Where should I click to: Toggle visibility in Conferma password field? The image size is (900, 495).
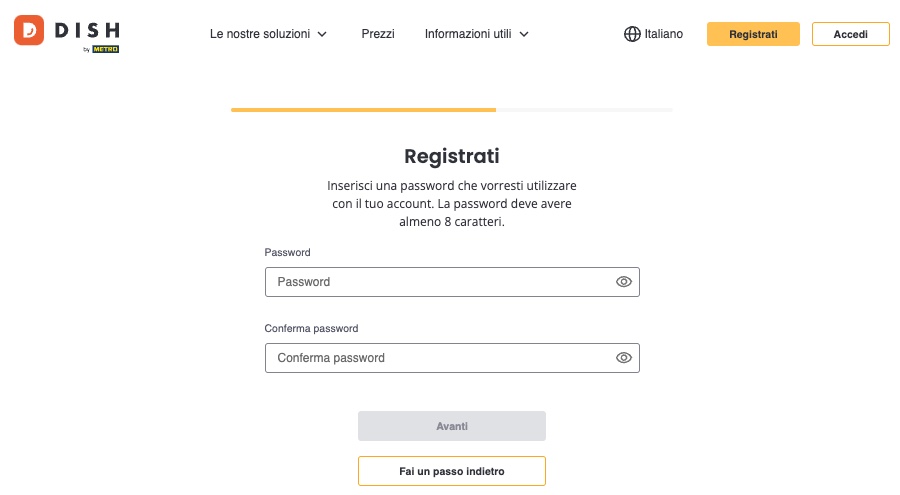click(623, 358)
